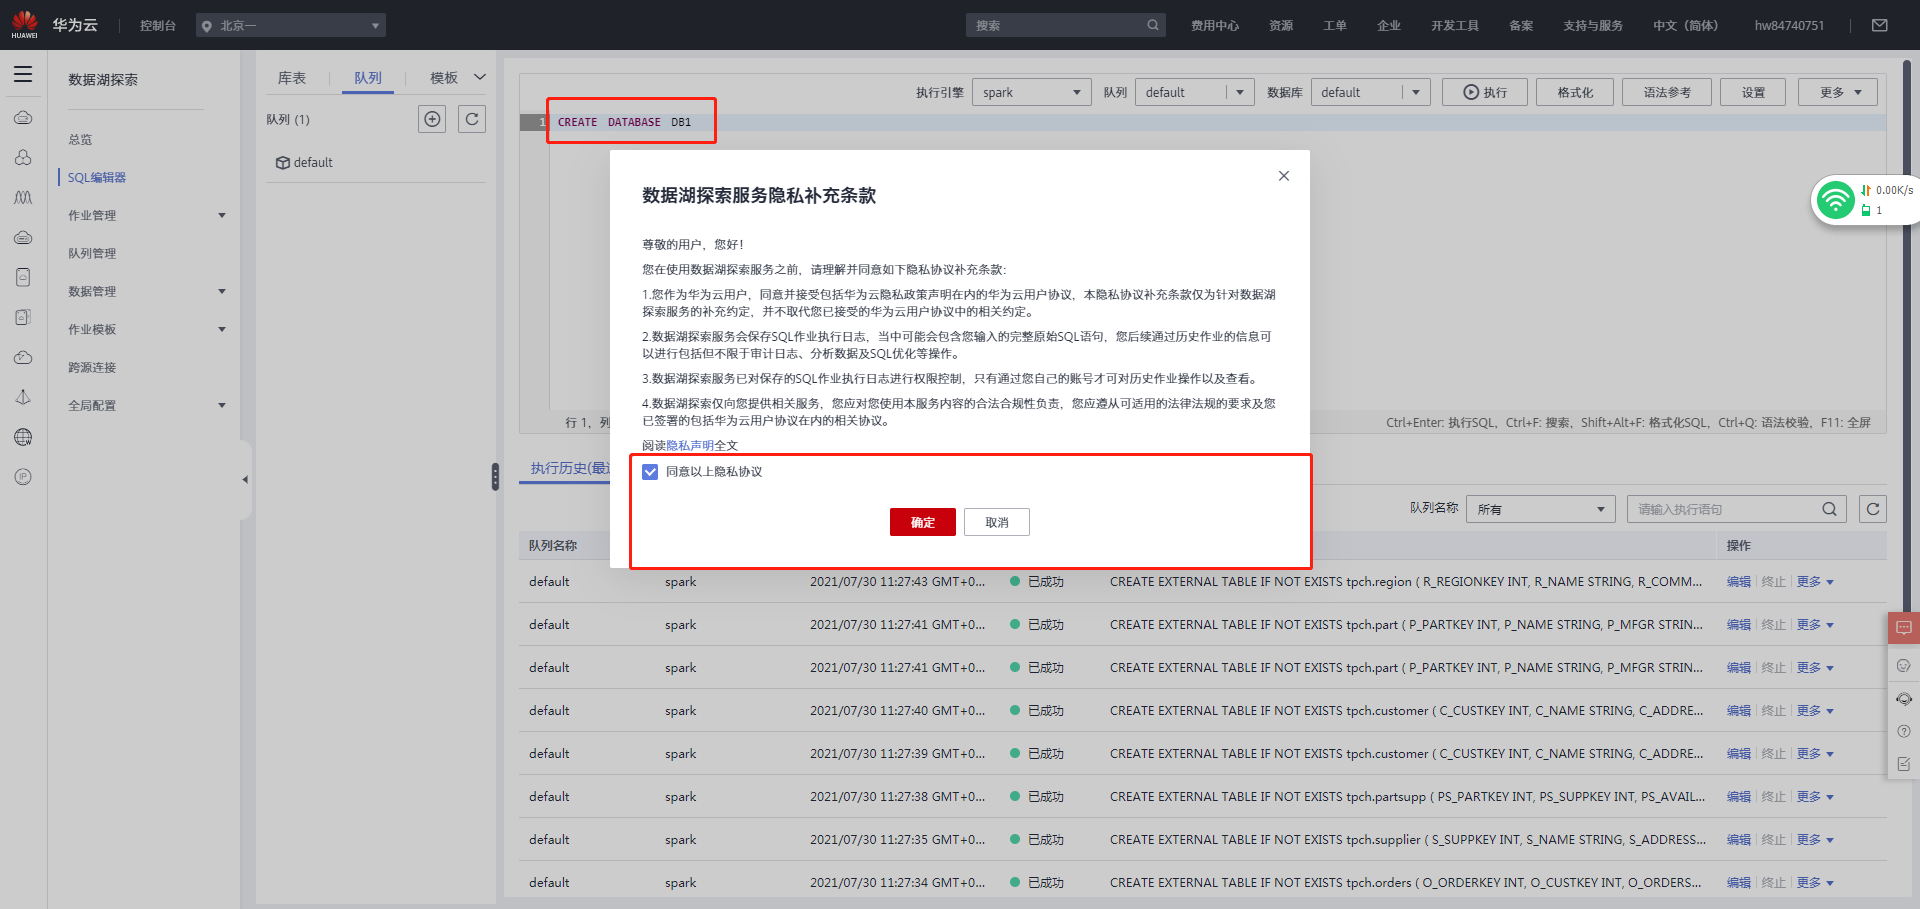1920x909 pixels.
Task: Close the privacy terms dialog
Action: (x=1284, y=176)
